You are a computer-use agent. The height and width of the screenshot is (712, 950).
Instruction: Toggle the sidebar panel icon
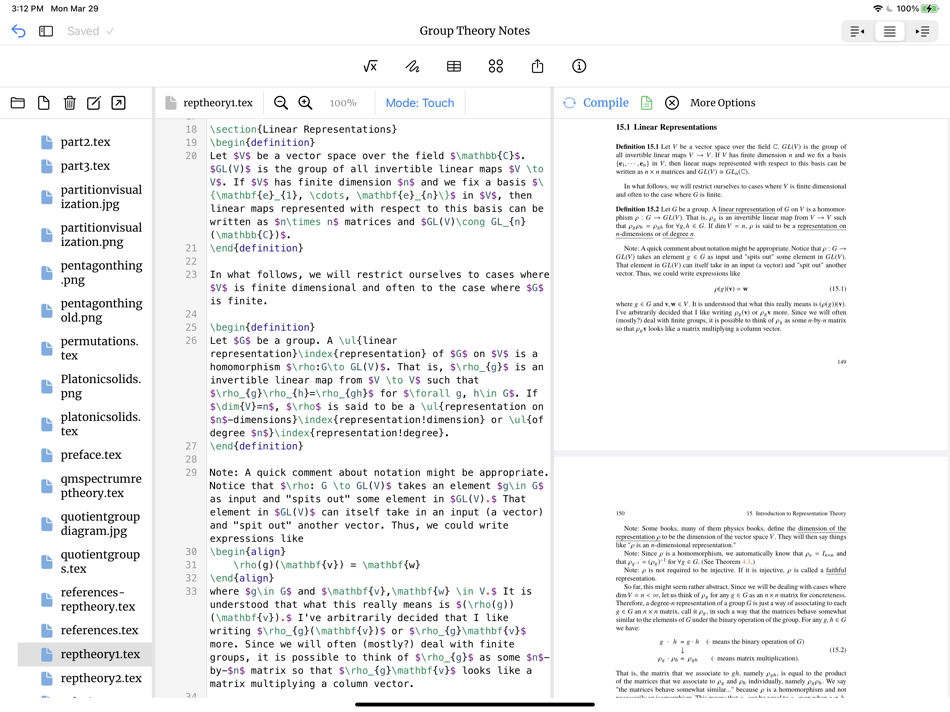tap(46, 31)
